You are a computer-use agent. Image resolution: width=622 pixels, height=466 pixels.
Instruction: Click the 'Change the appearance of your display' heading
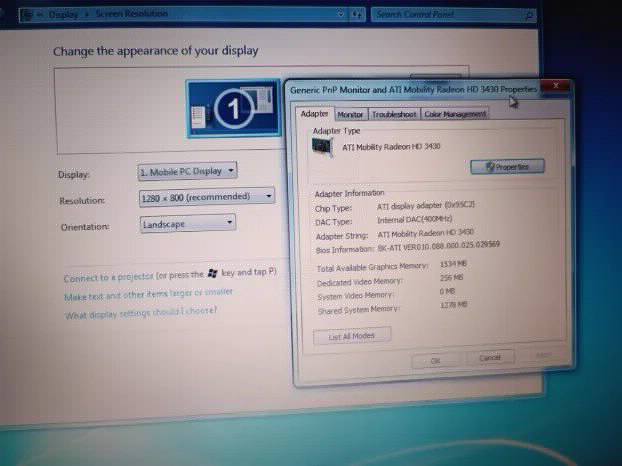[x=156, y=51]
